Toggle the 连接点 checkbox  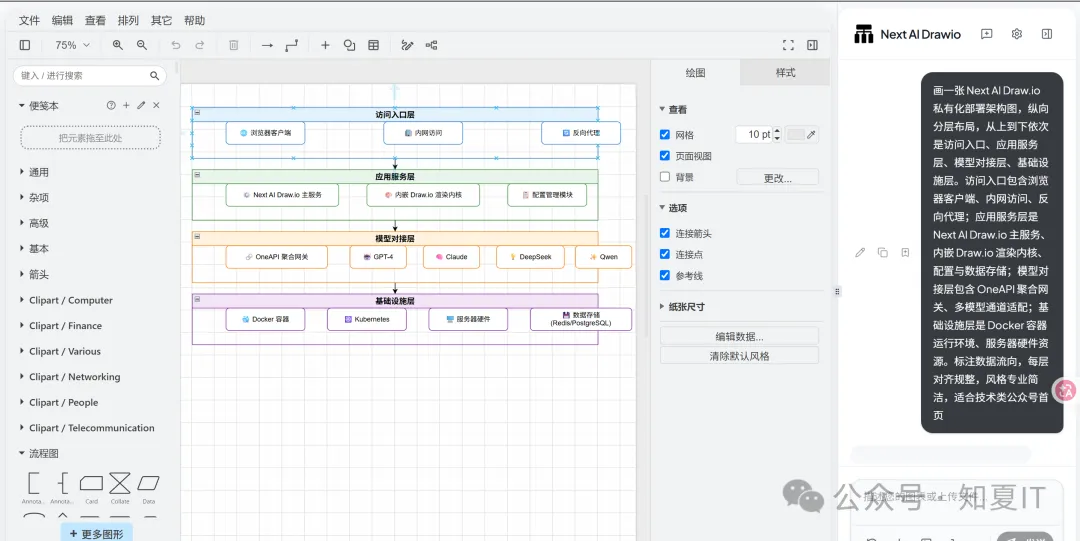(665, 254)
